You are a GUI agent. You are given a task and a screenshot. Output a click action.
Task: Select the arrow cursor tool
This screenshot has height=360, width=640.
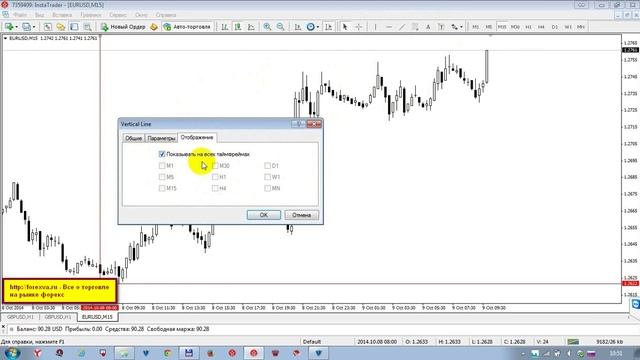click(x=345, y=27)
